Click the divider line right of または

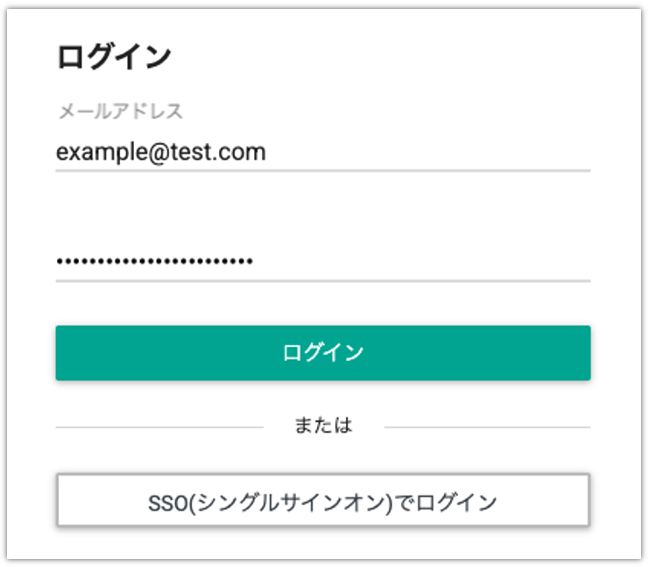[x=487, y=427]
